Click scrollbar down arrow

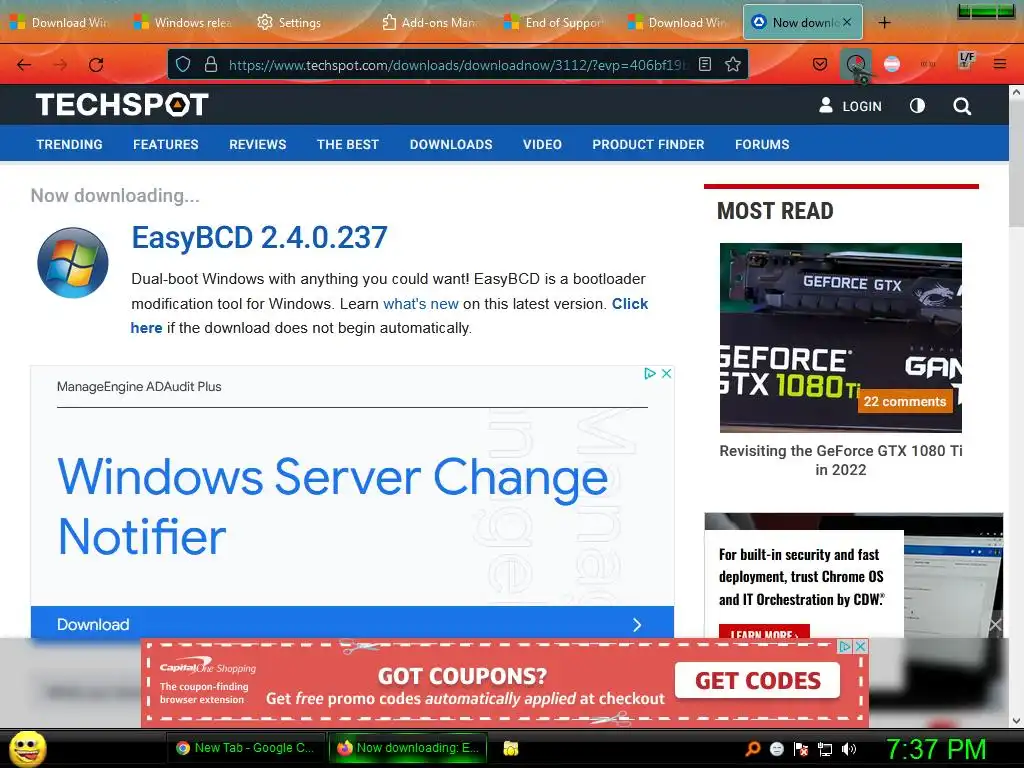pyautogui.click(x=1016, y=720)
